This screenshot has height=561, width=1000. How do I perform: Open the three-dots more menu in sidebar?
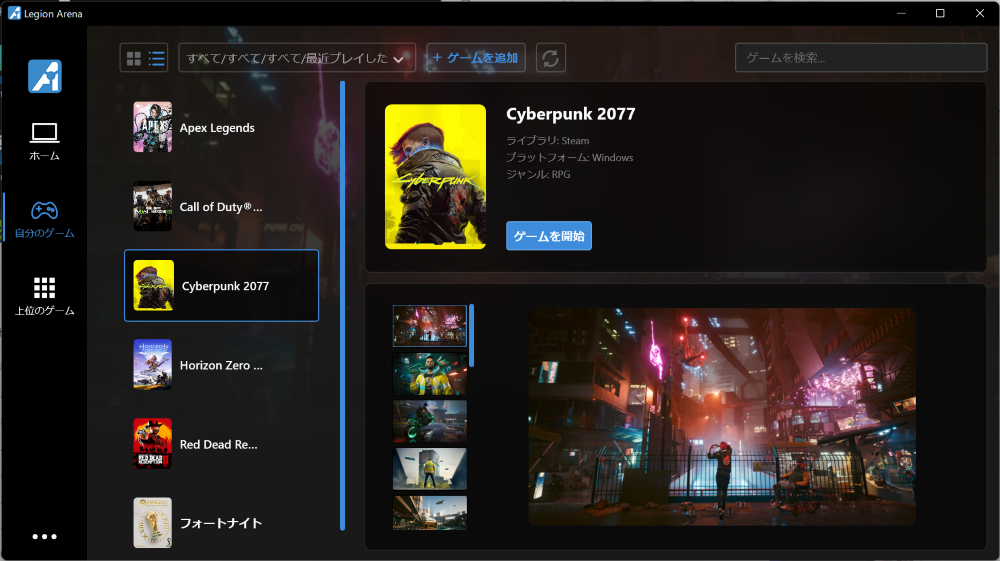(x=45, y=536)
